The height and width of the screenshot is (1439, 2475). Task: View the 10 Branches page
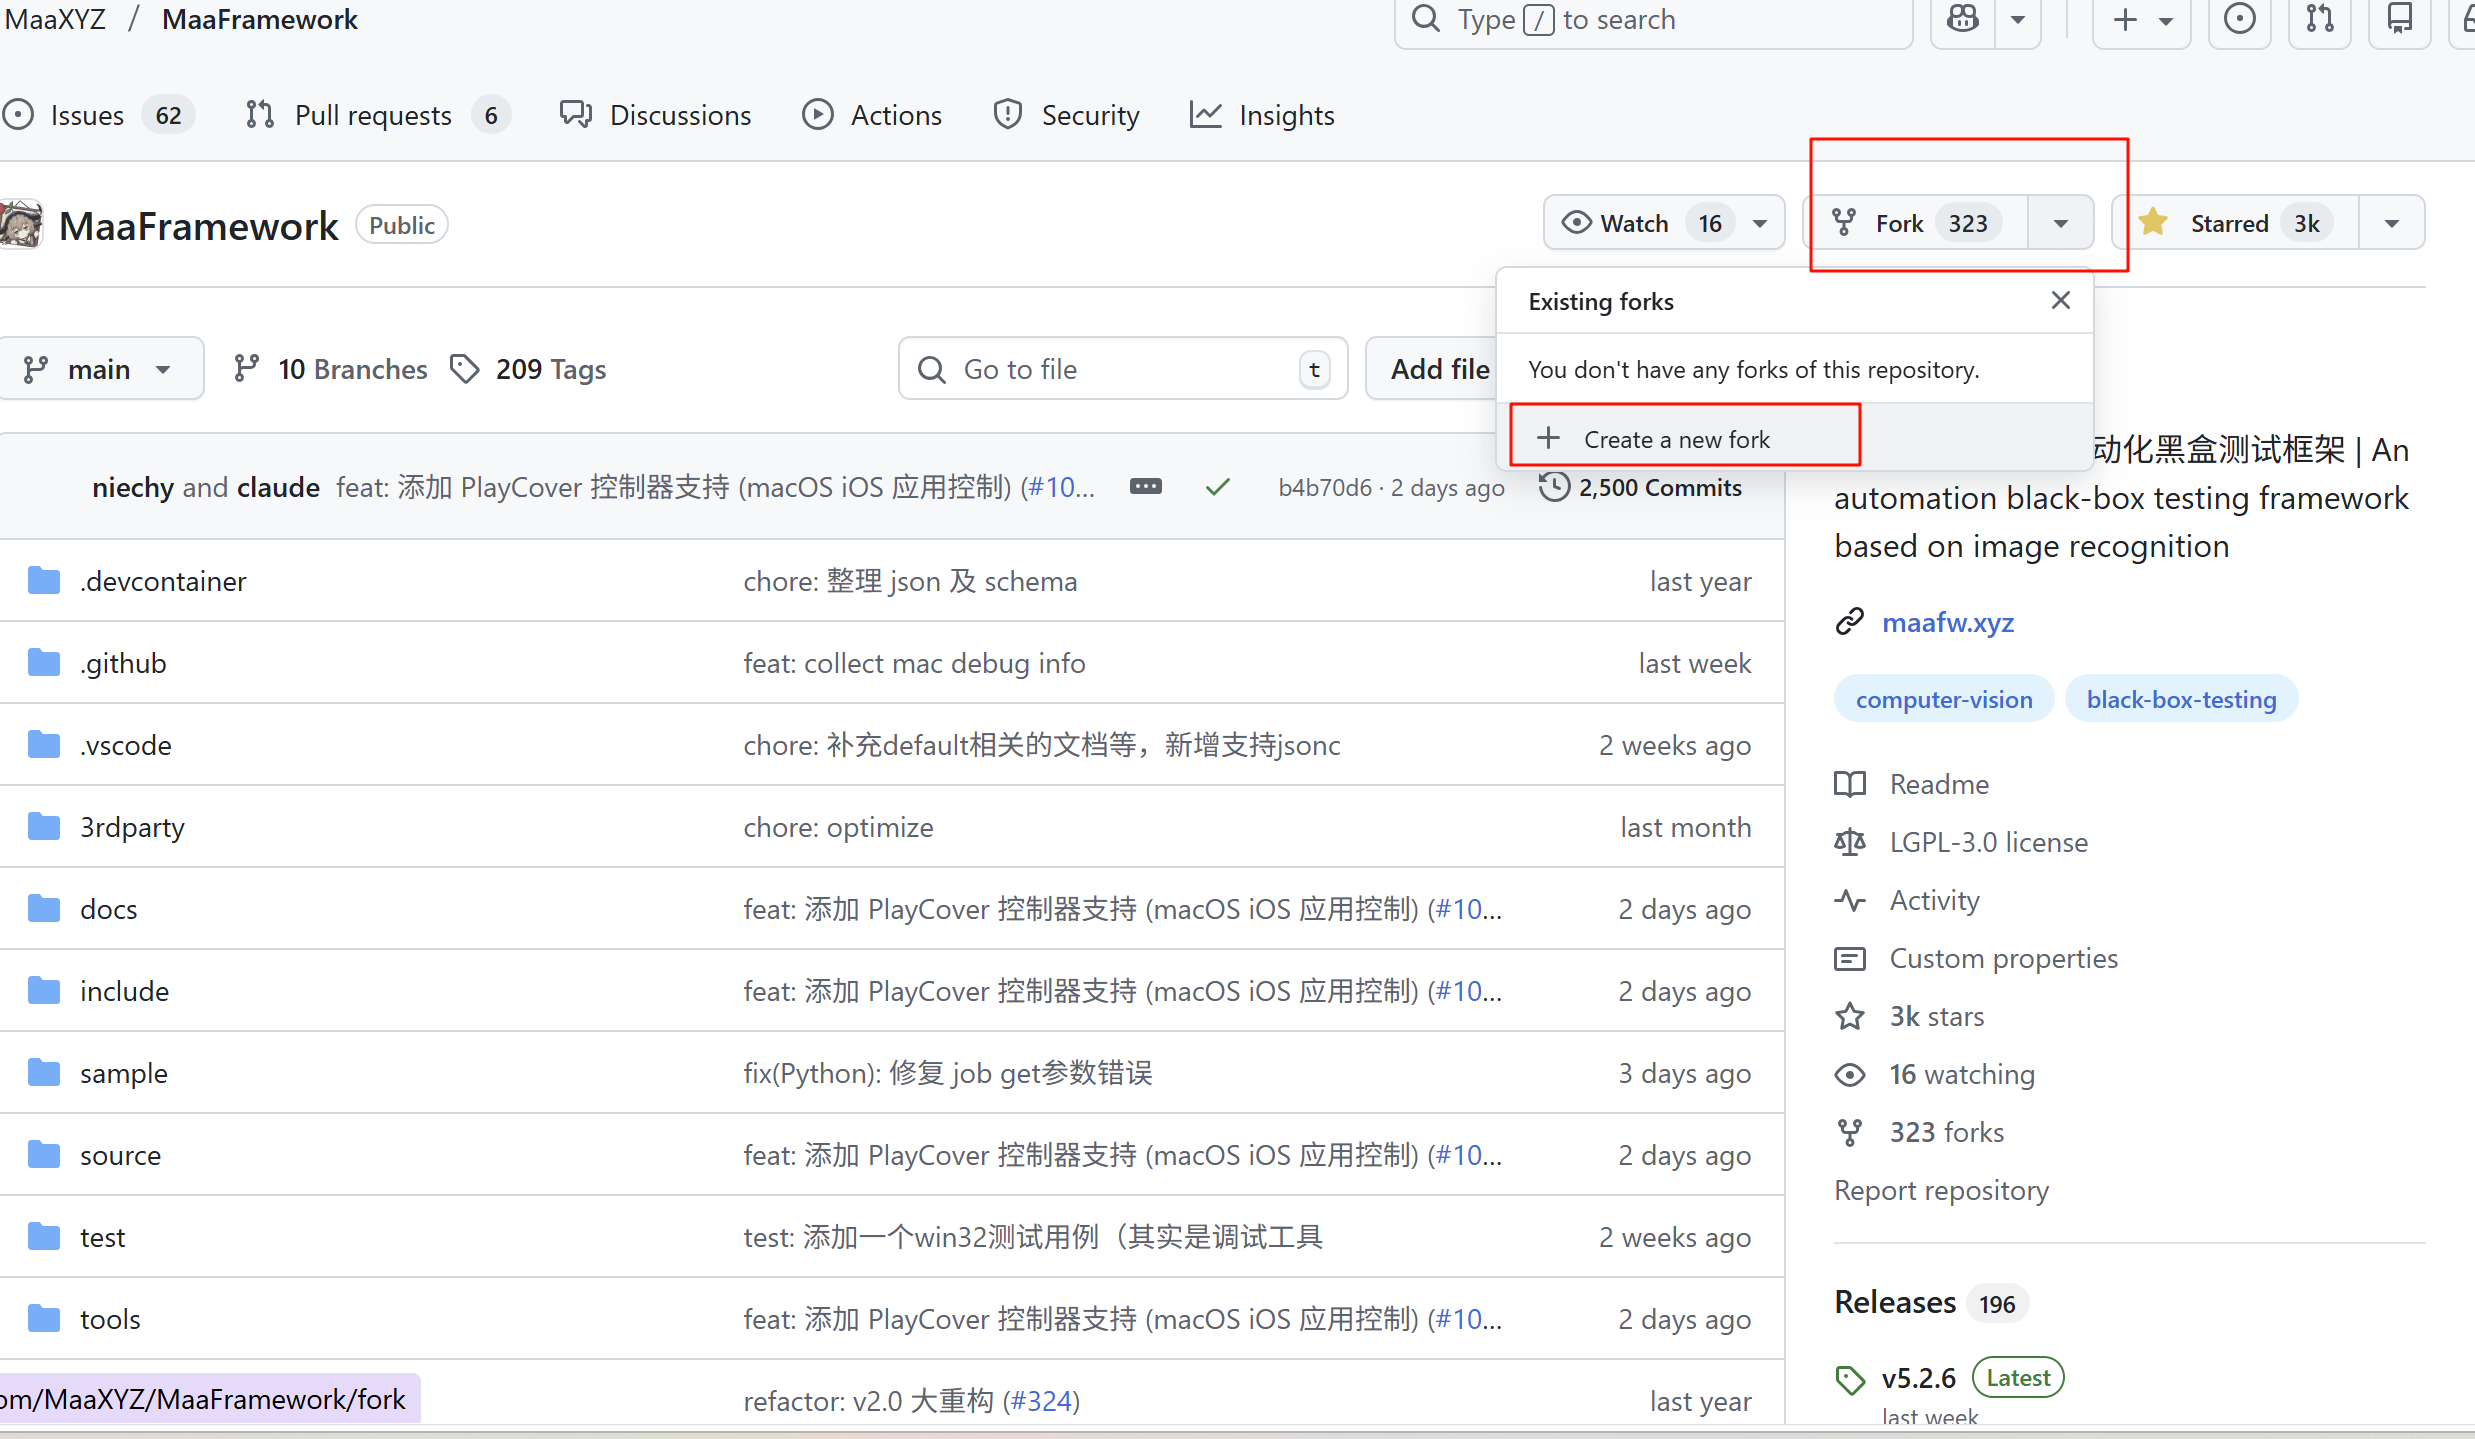pos(331,369)
